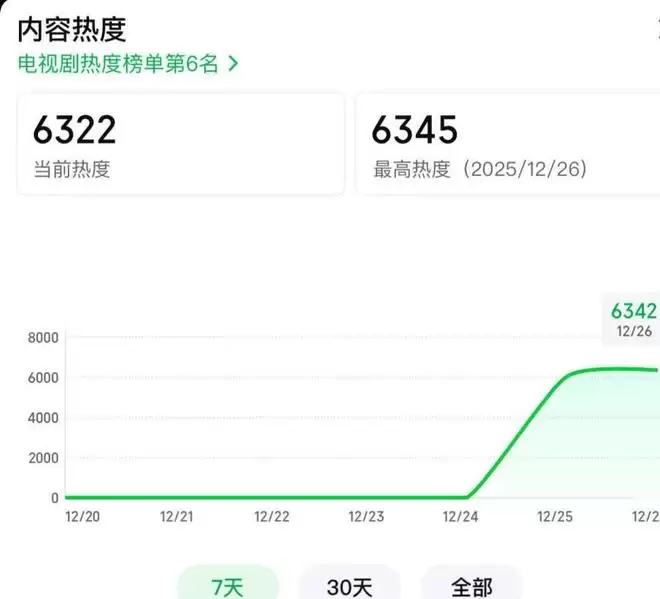The width and height of the screenshot is (660, 599).
Task: Tap the 6345 最高热度 card
Action: coord(508,144)
